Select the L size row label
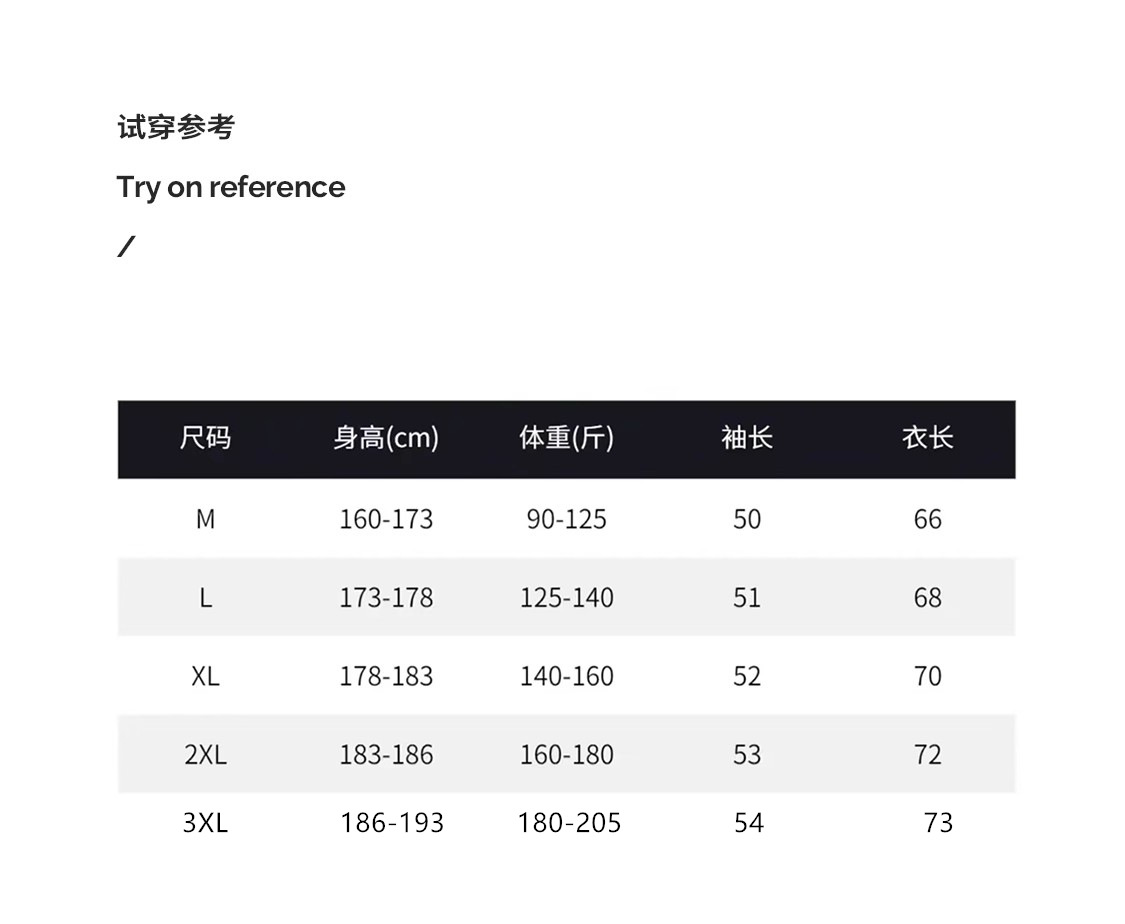This screenshot has width=1125, height=924. click(205, 598)
